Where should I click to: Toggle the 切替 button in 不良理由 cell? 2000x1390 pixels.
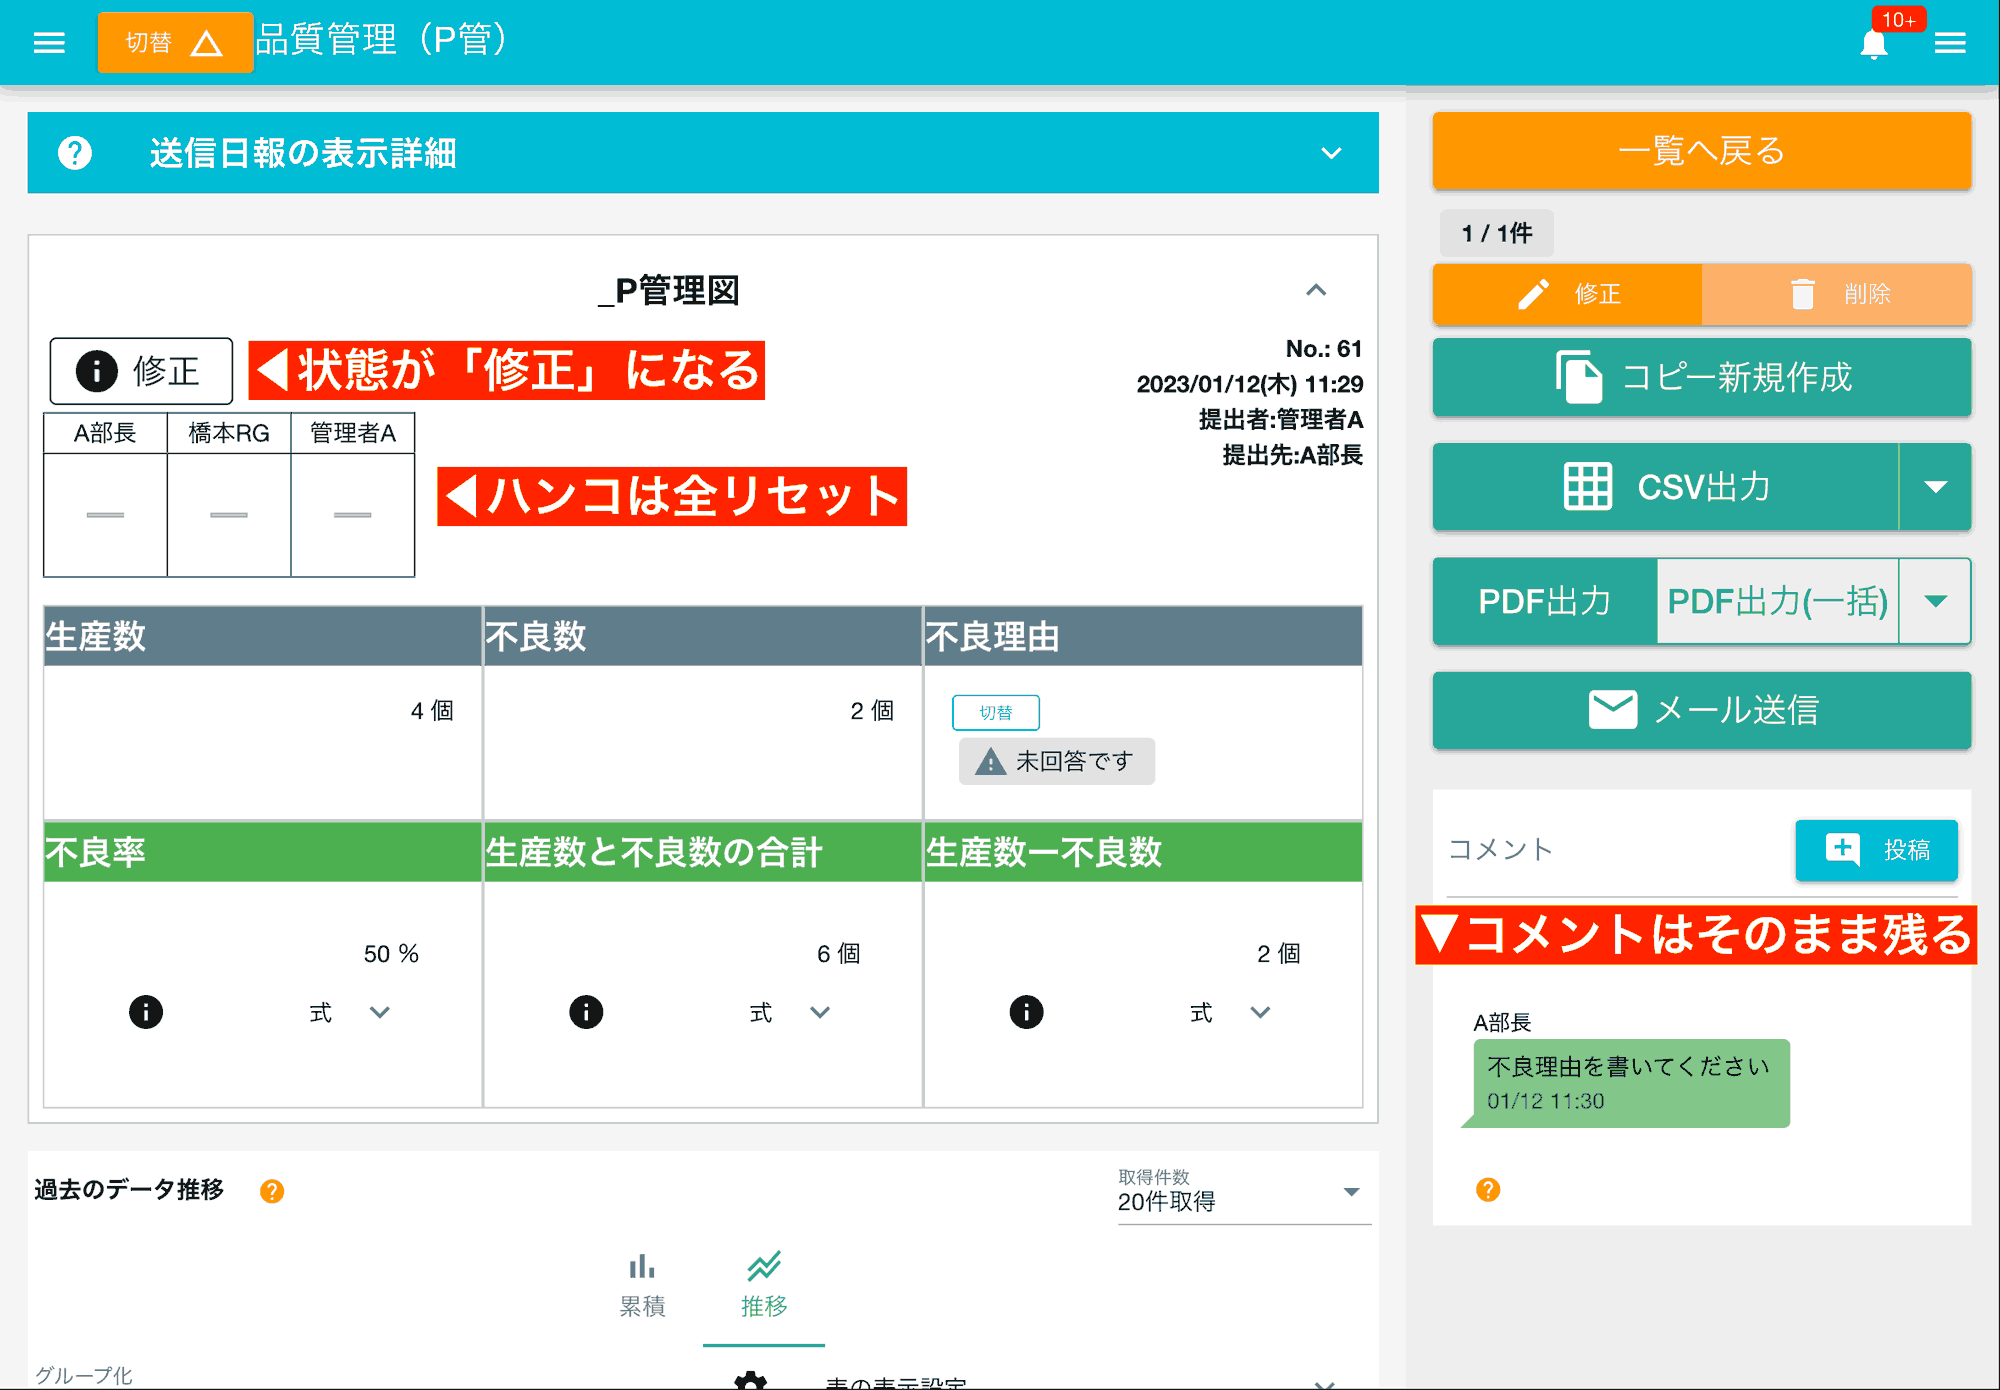[x=995, y=712]
